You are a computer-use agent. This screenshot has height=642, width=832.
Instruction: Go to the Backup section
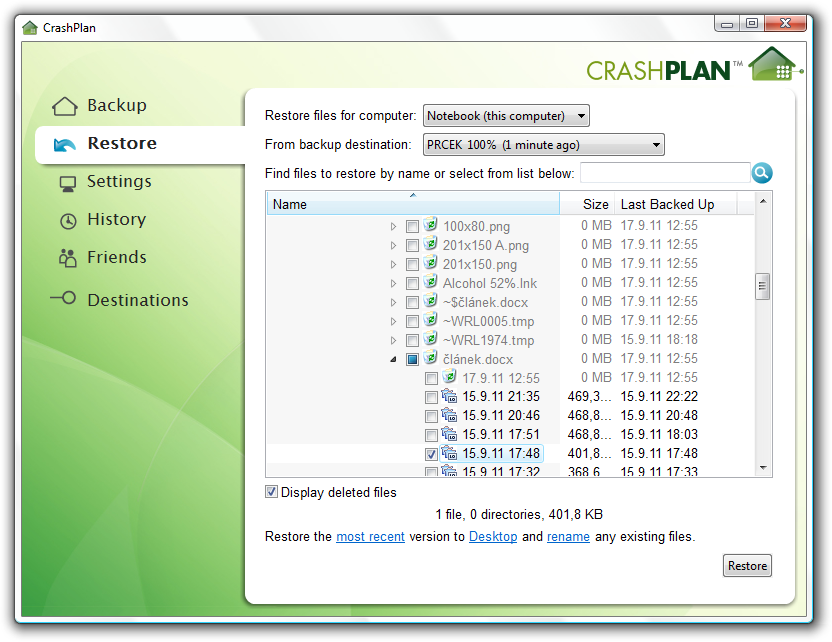[117, 106]
